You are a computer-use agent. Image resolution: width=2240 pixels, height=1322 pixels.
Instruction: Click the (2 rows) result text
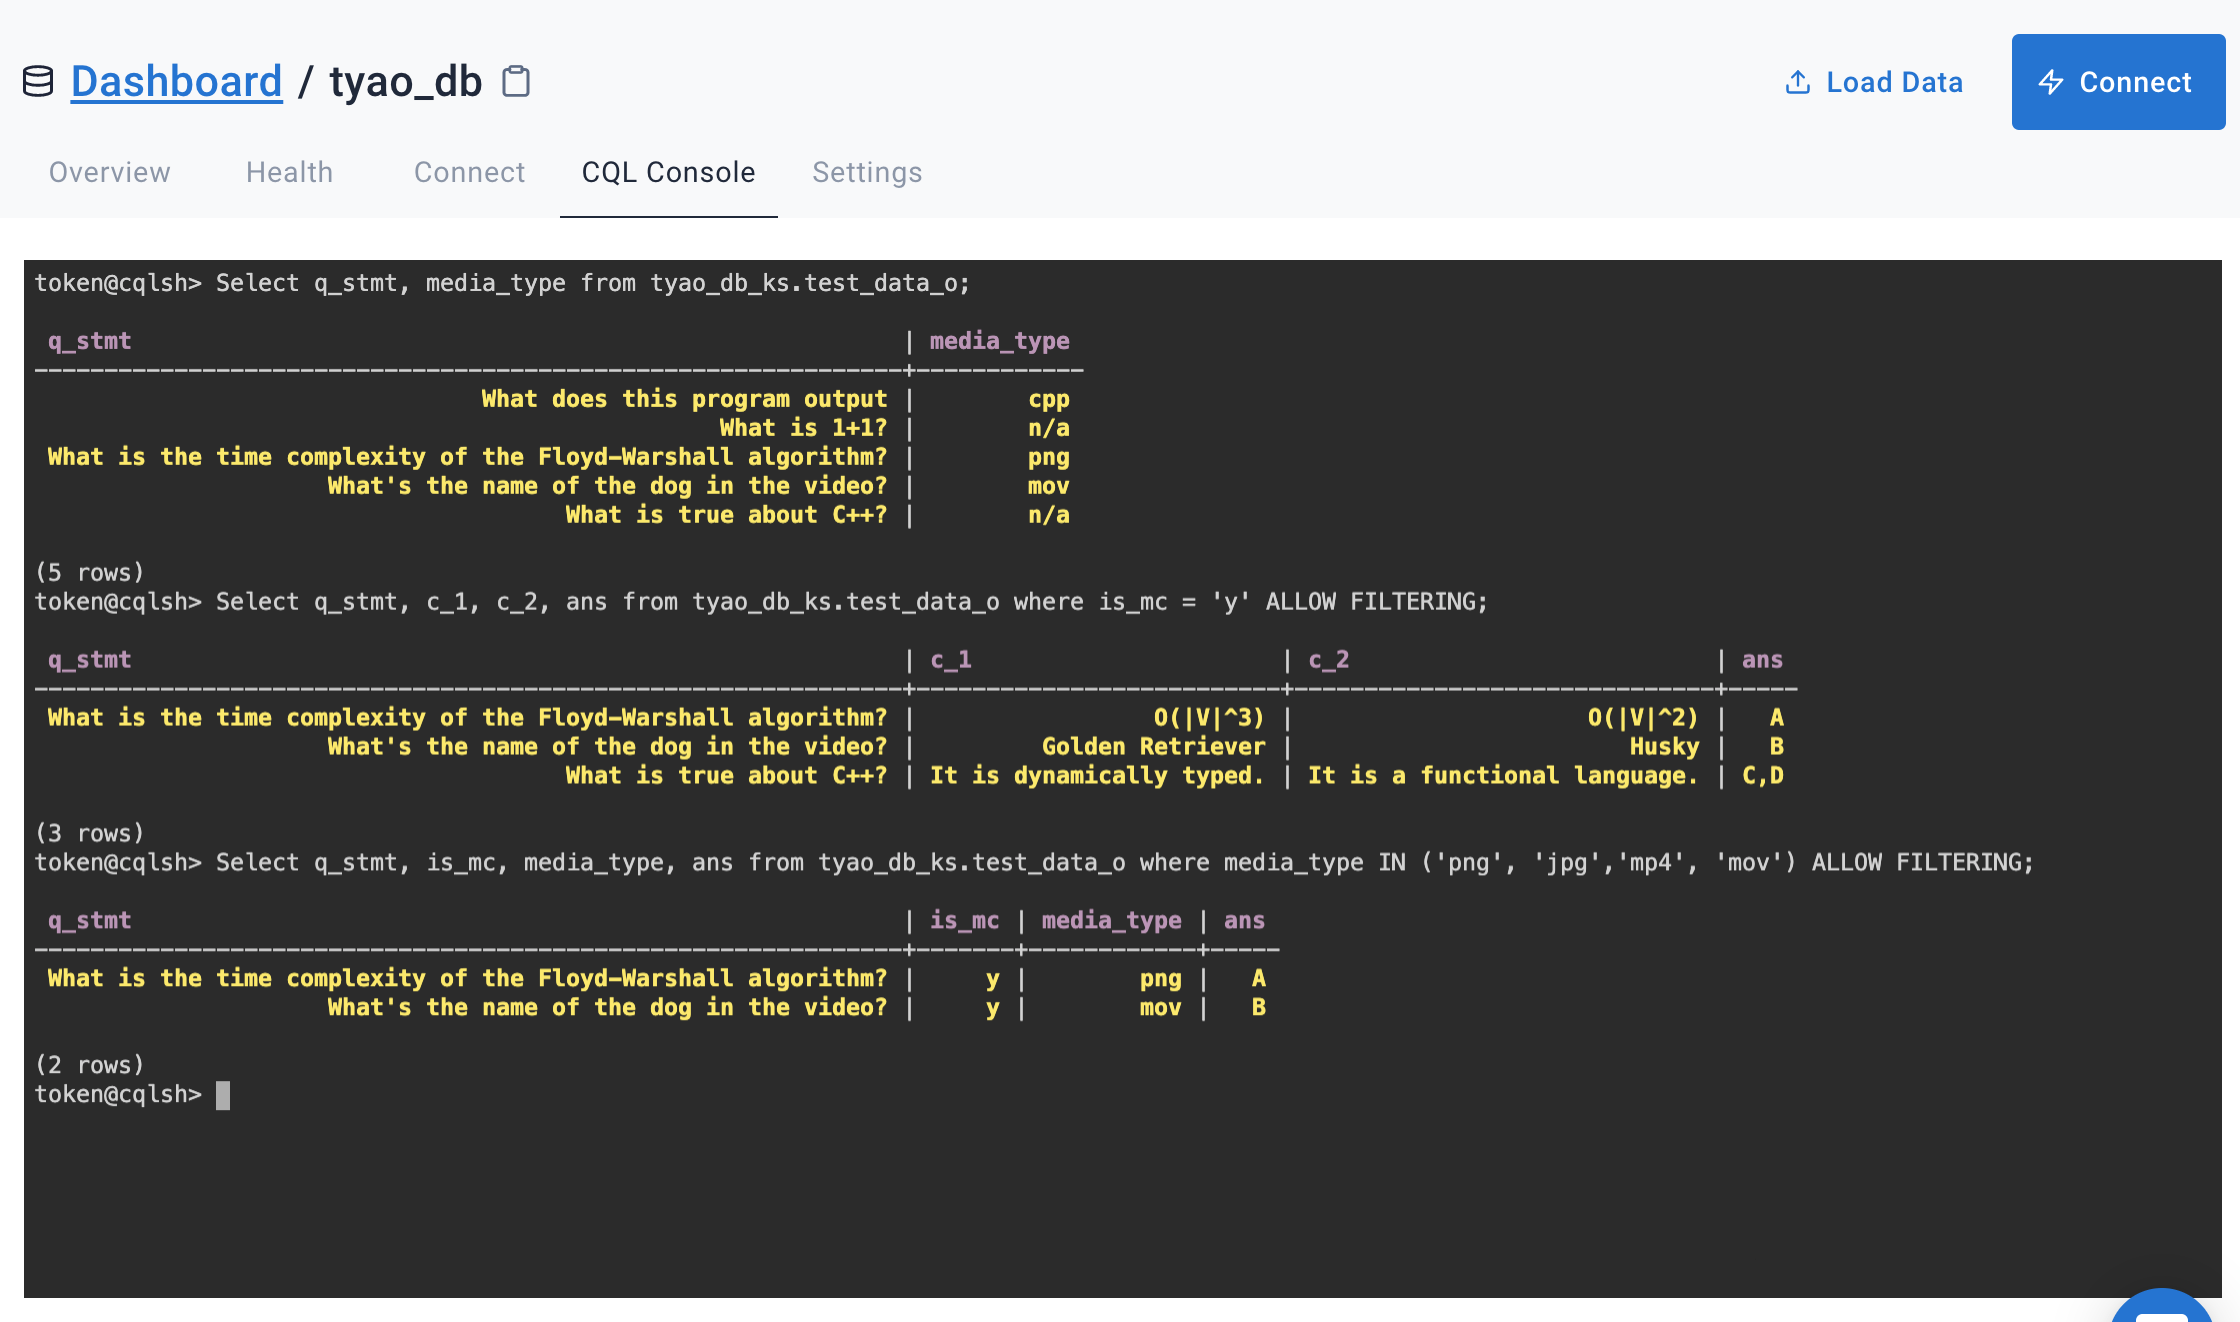[x=89, y=1065]
